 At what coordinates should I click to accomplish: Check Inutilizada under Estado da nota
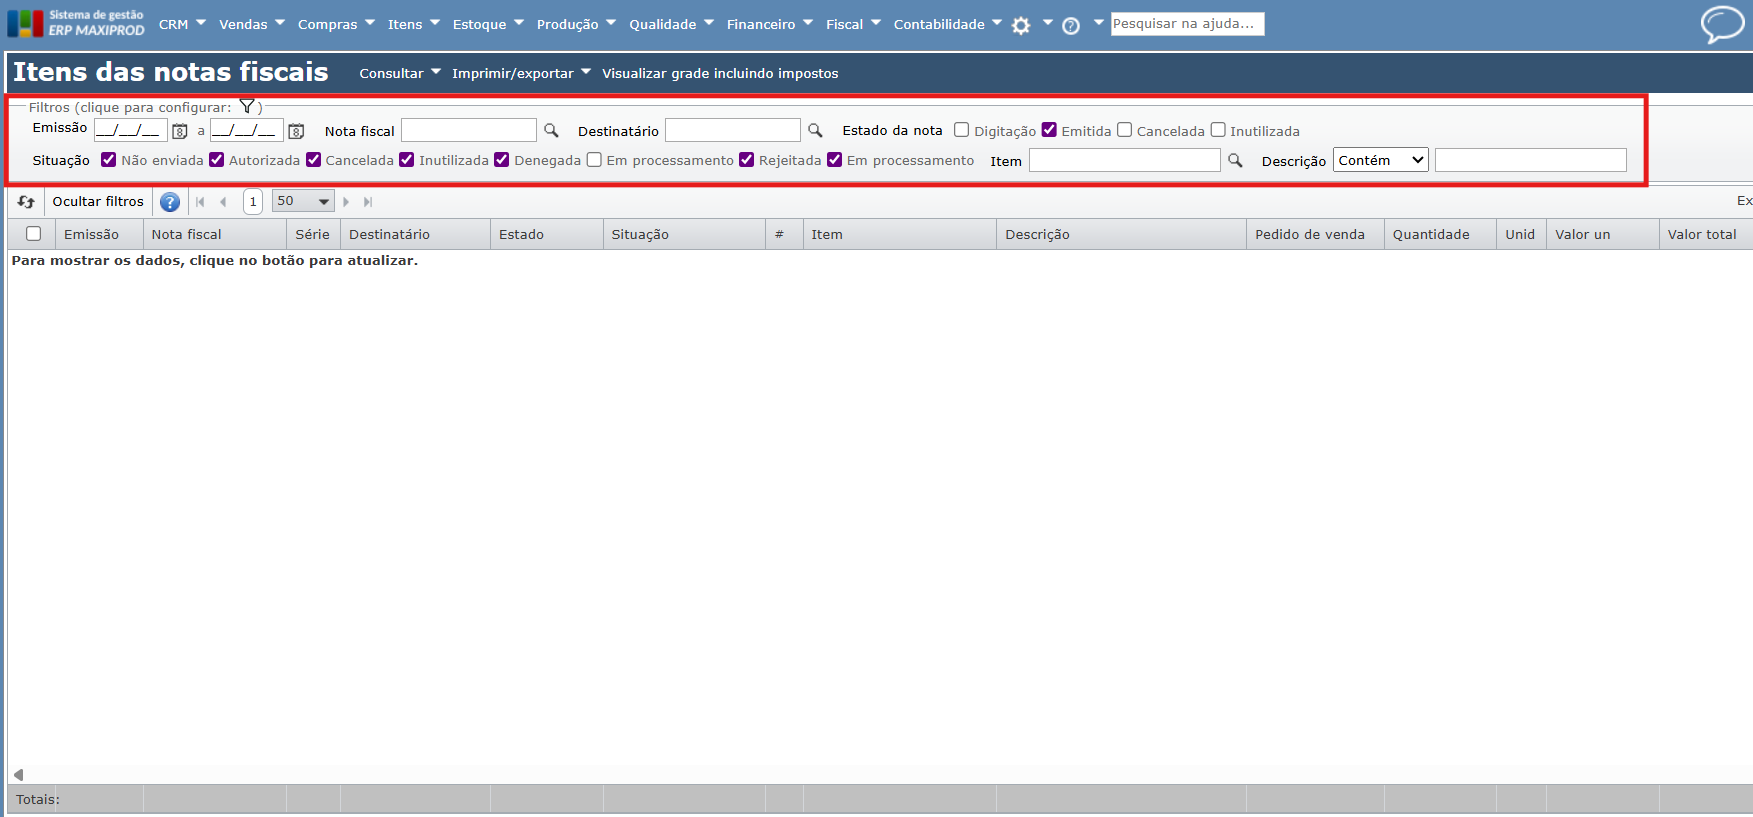point(1218,130)
